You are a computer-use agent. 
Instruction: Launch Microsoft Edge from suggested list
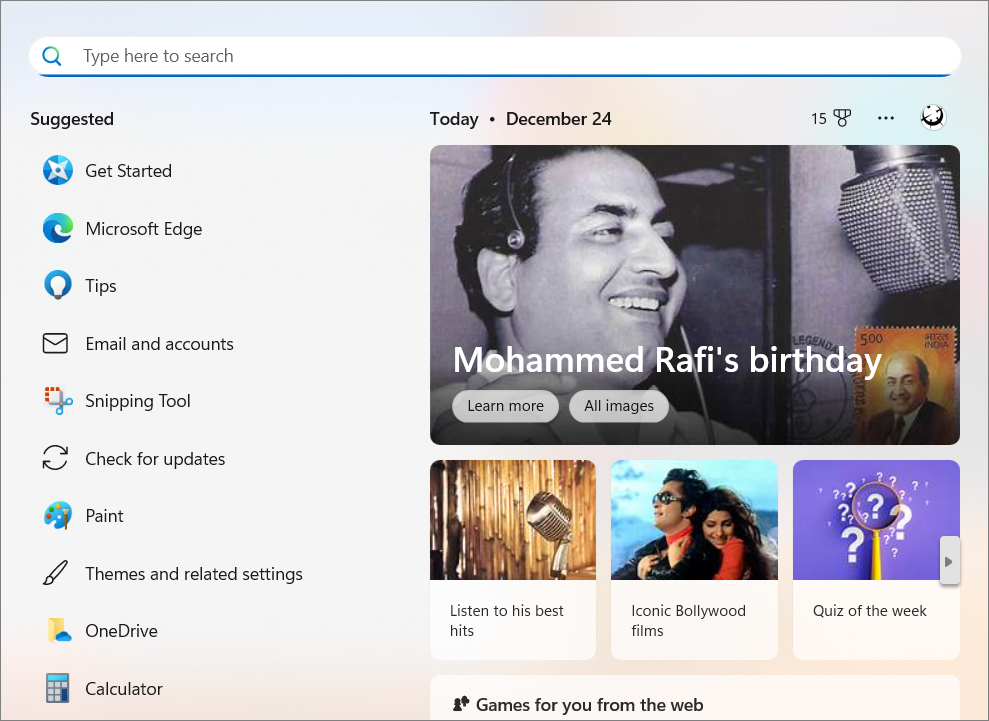(x=58, y=229)
